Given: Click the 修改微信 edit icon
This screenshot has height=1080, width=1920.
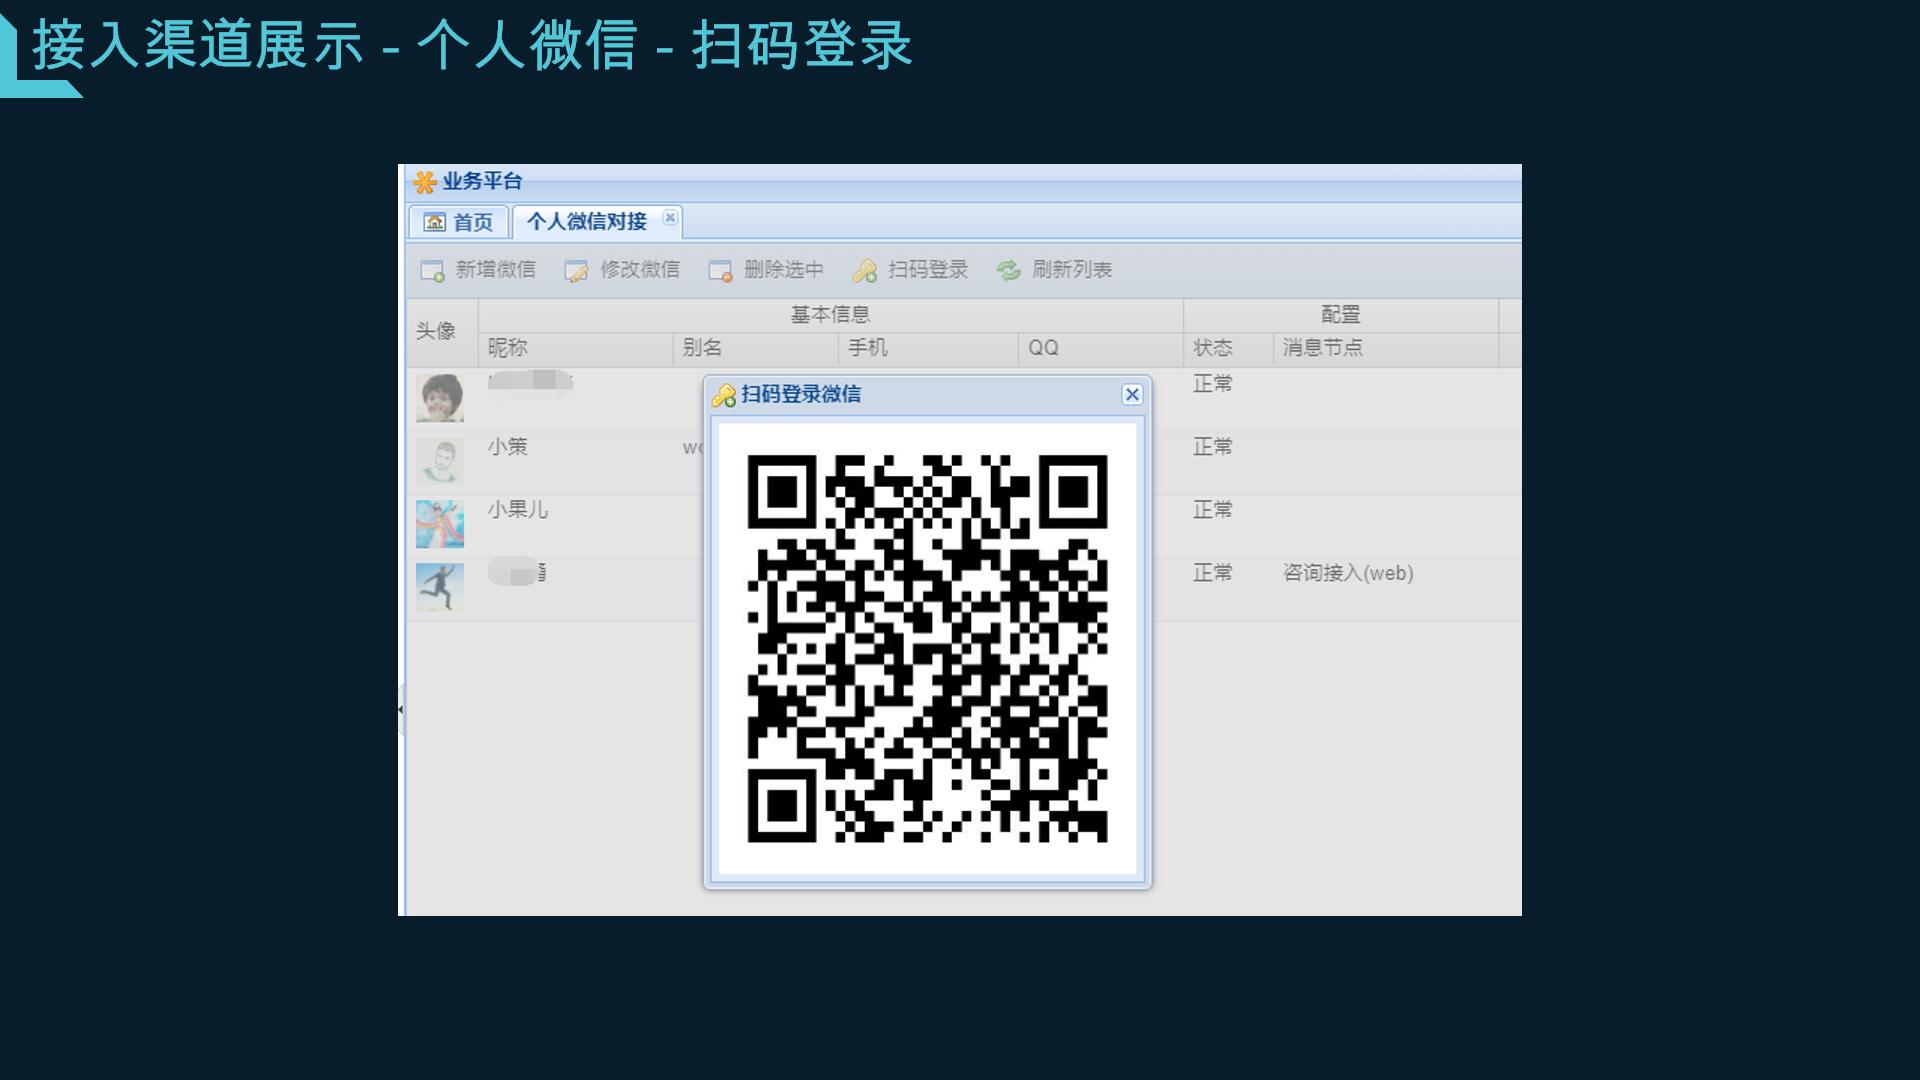Looking at the screenshot, I should [576, 271].
